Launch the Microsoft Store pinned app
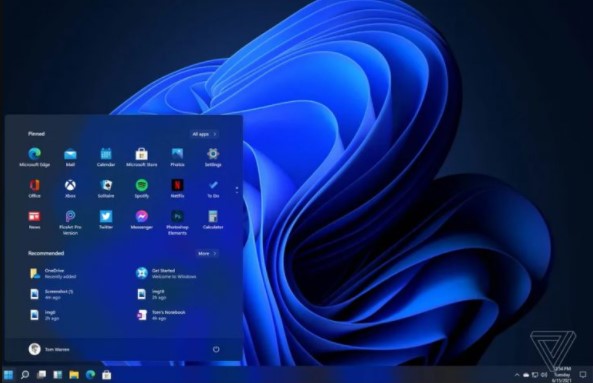Image resolution: width=593 pixels, height=383 pixels. (141, 157)
